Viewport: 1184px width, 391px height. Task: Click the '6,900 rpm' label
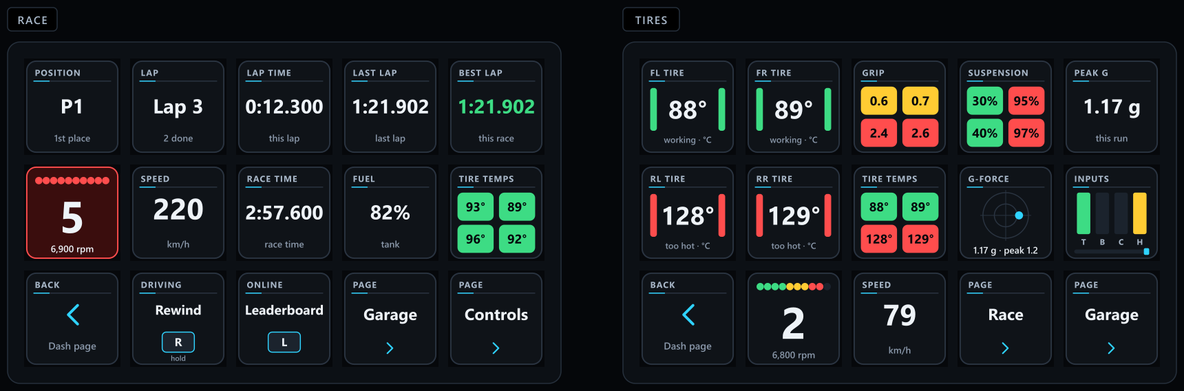click(x=72, y=249)
